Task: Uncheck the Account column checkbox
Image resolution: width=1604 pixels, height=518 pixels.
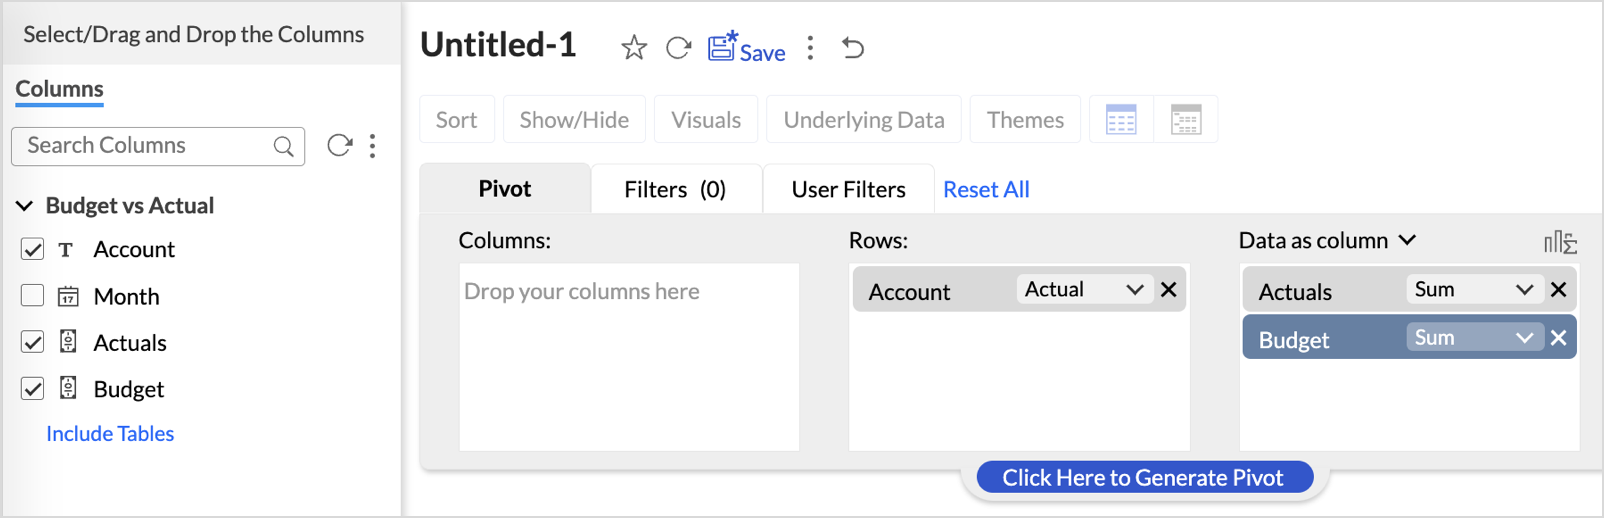Action: [x=33, y=249]
